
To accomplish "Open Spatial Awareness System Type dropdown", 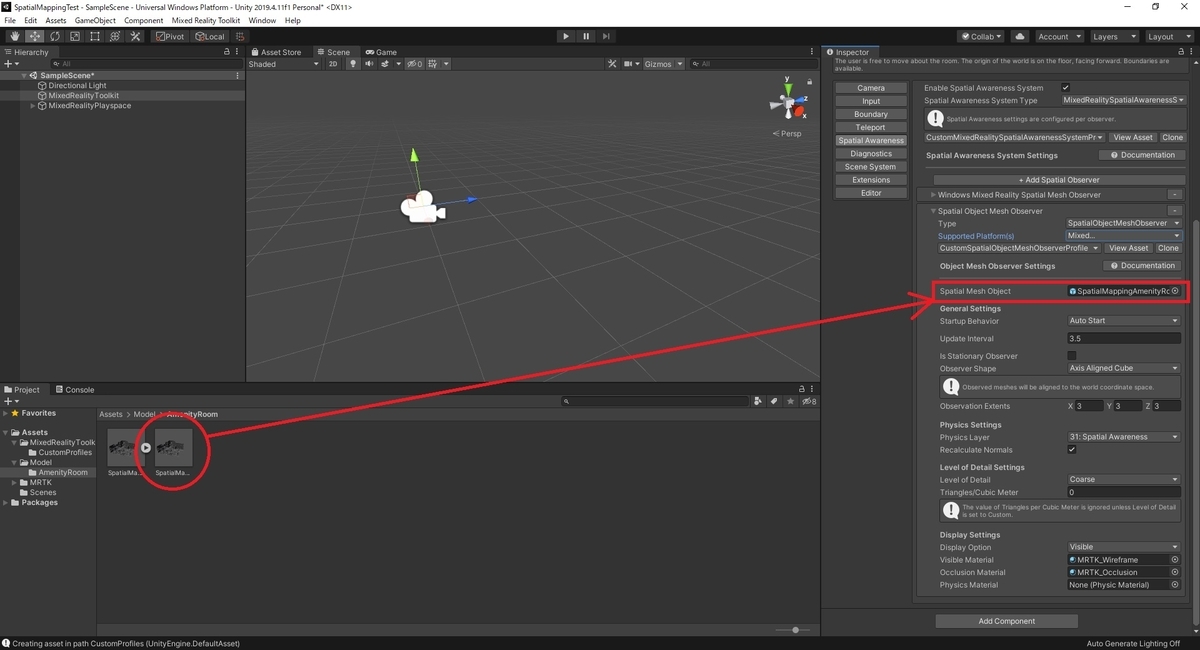I will point(1124,100).
